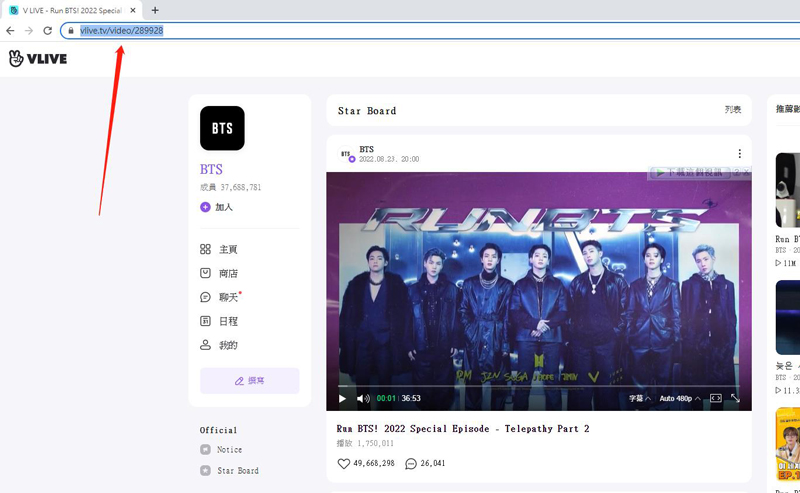Open the post options three-dot menu
The height and width of the screenshot is (493, 800).
pos(739,154)
